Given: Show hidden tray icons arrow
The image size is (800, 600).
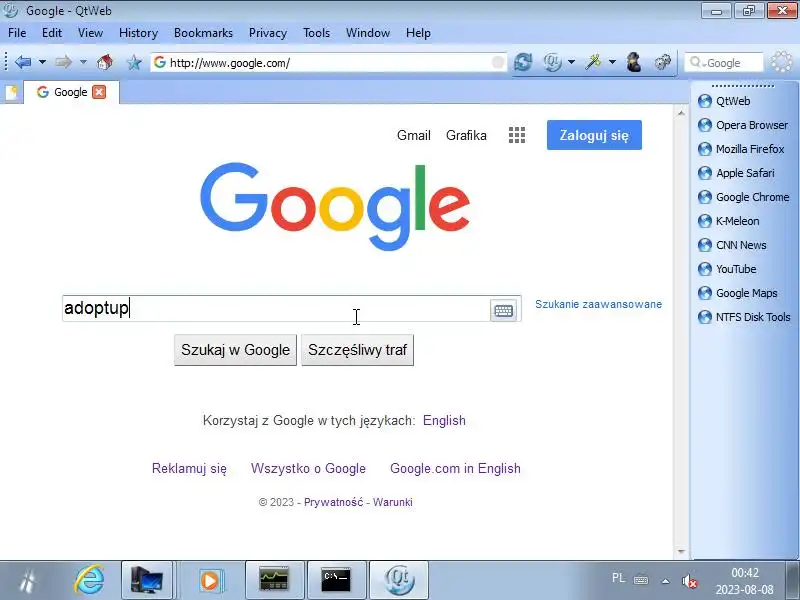Looking at the screenshot, I should tap(665, 581).
